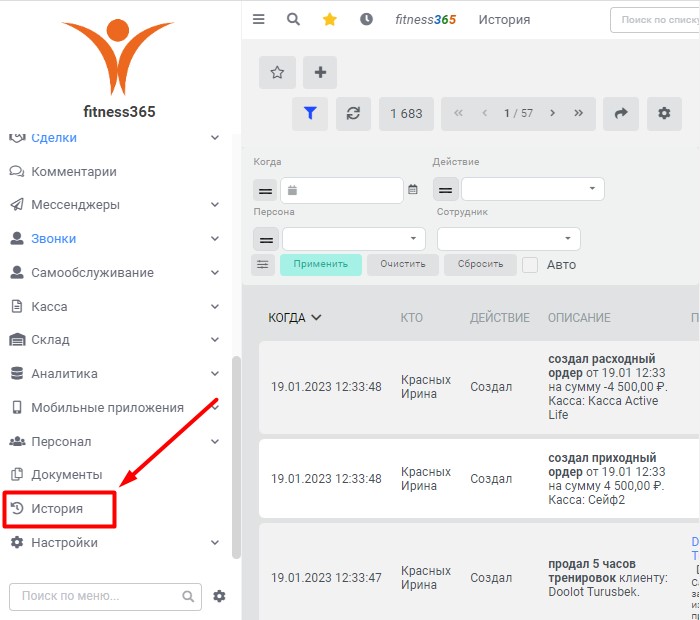Open calendar picker next to Когда field
The image size is (700, 620).
(x=413, y=189)
